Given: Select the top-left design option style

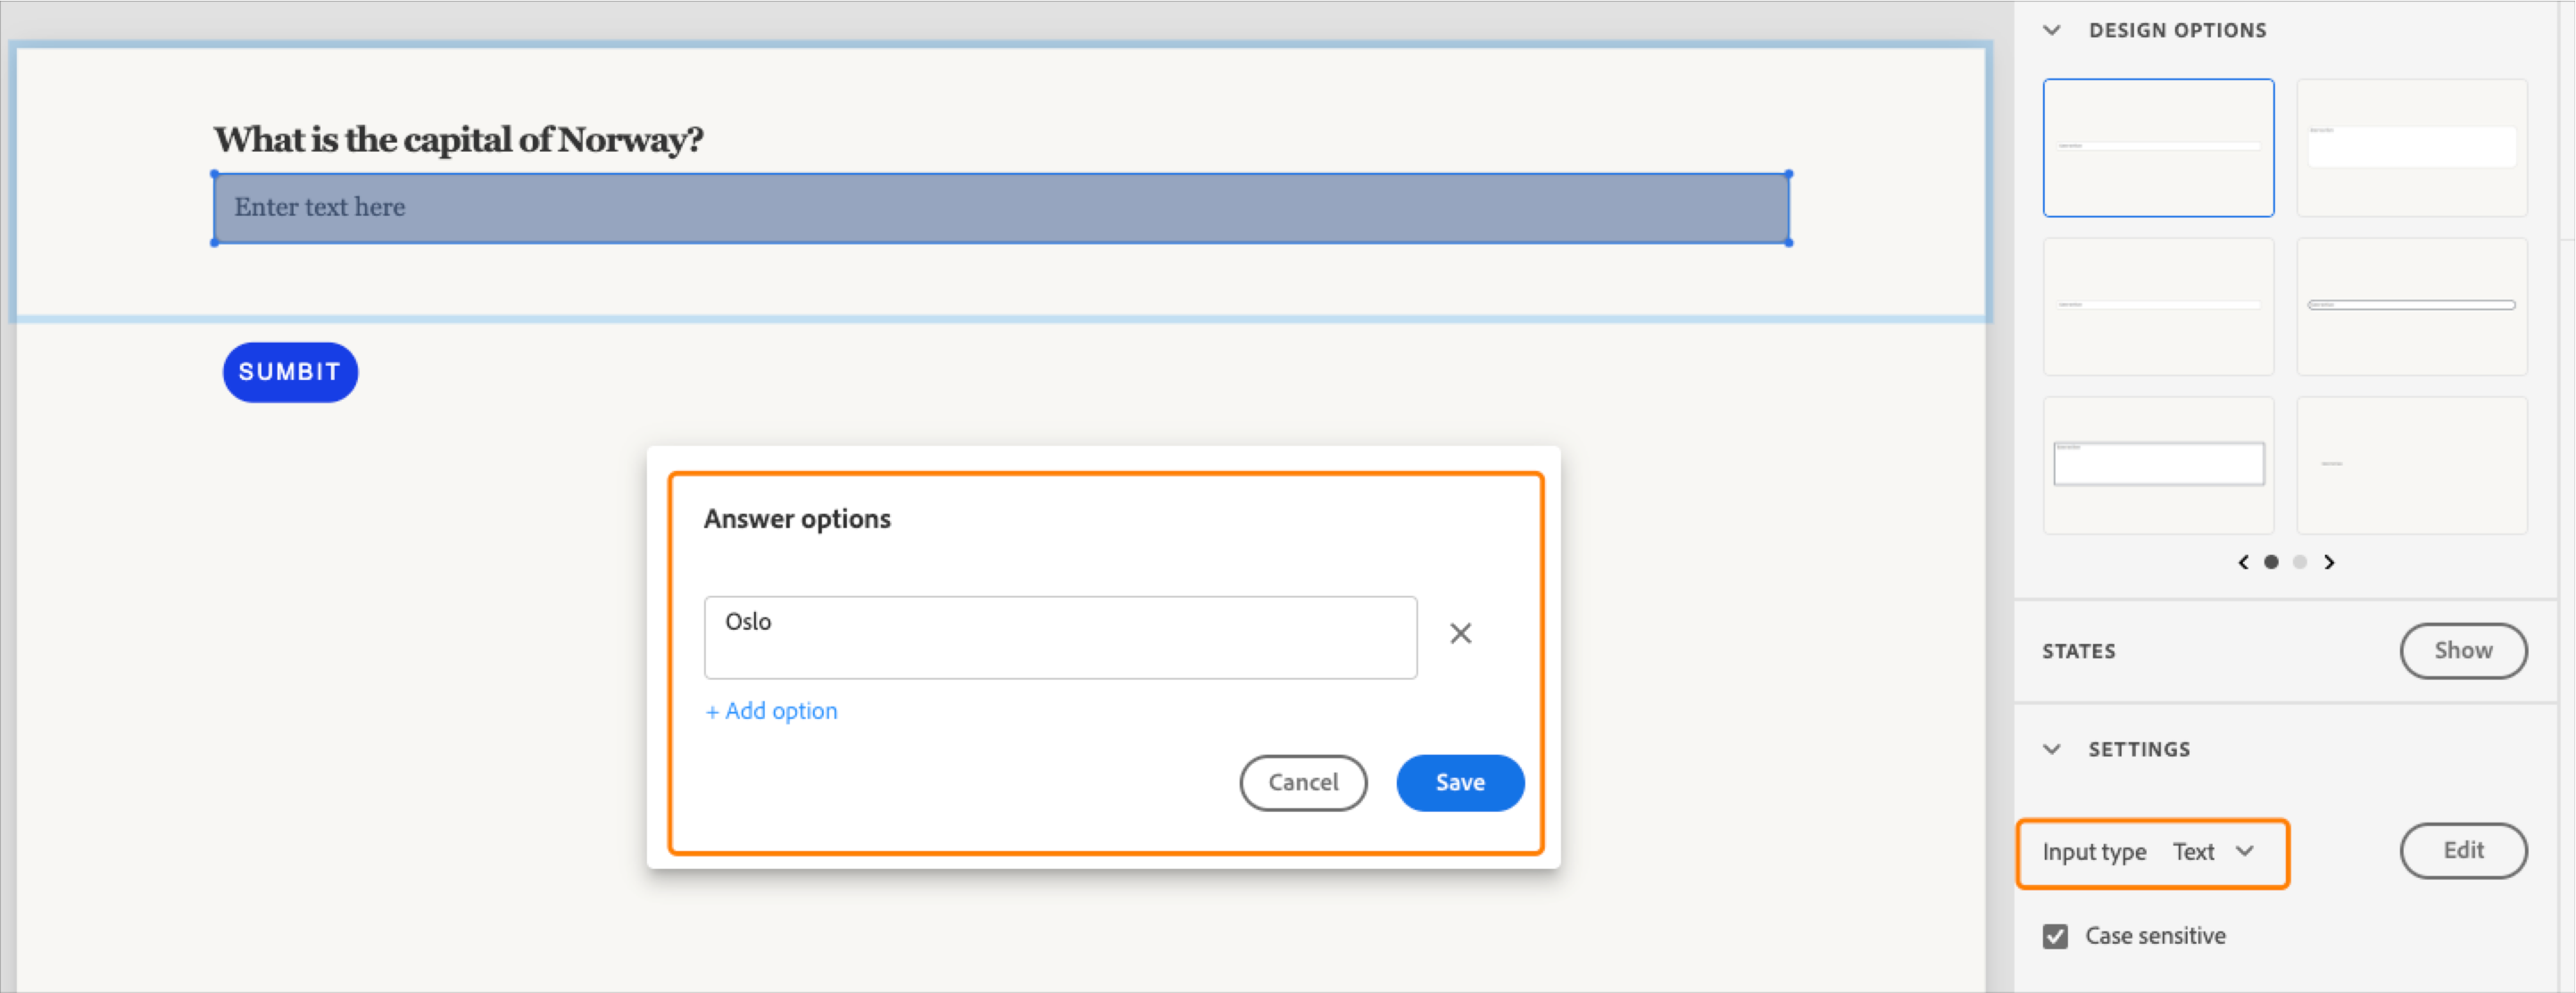Looking at the screenshot, I should tap(2158, 148).
